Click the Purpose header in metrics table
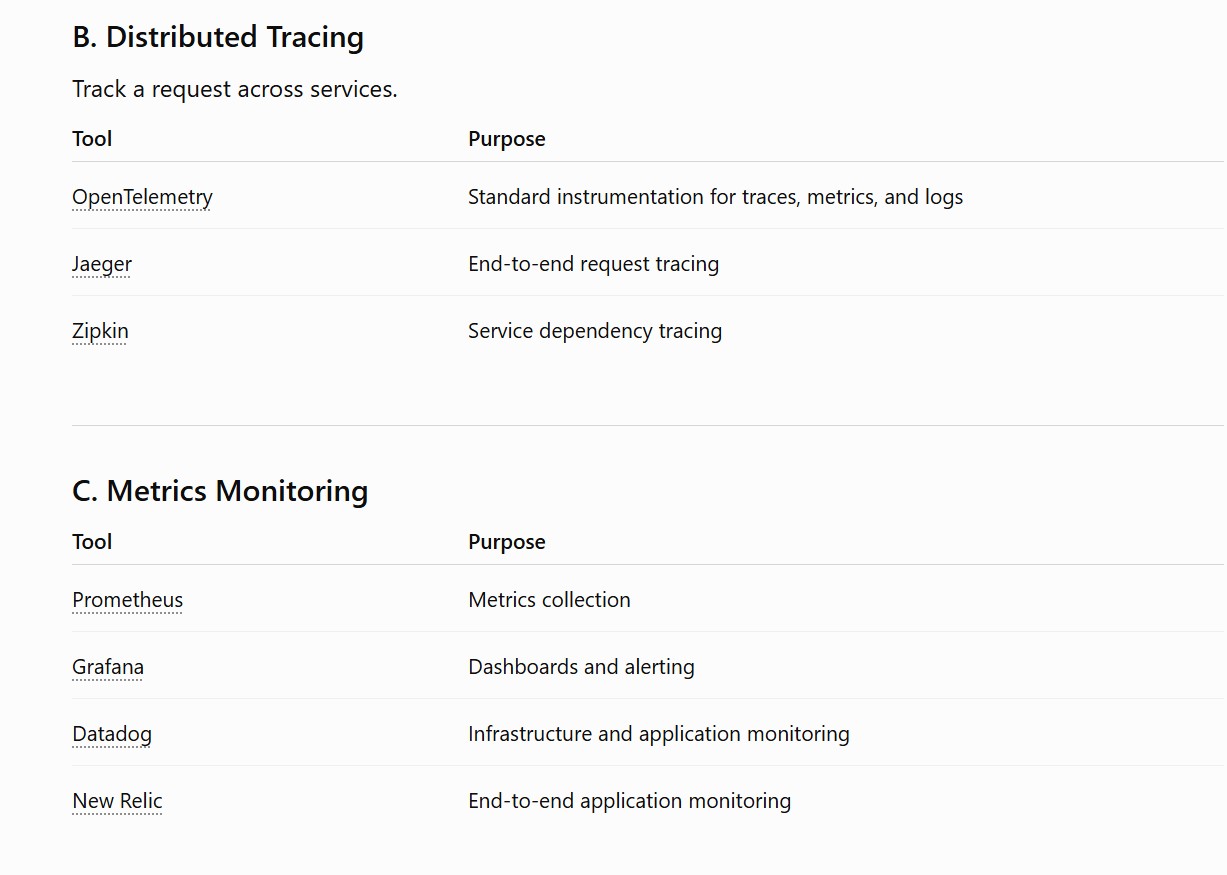Viewport: 1227px width, 875px height. click(x=507, y=542)
